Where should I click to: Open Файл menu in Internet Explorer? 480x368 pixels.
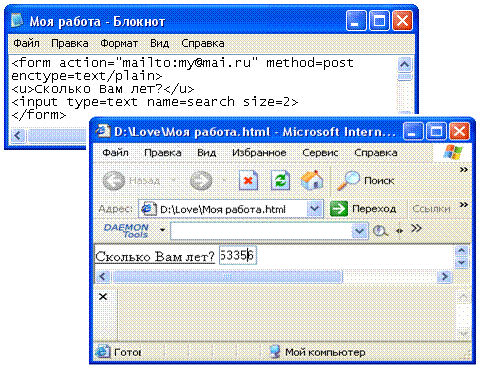point(115,153)
